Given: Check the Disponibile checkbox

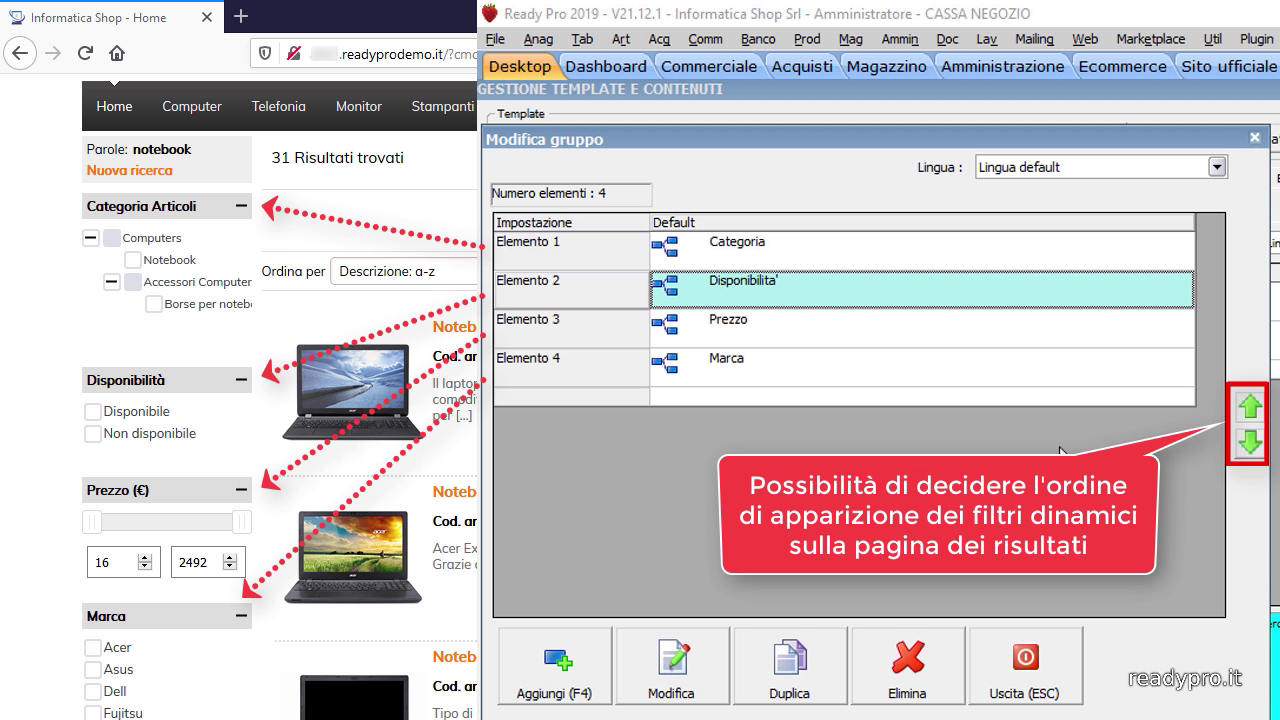Looking at the screenshot, I should [x=93, y=412].
